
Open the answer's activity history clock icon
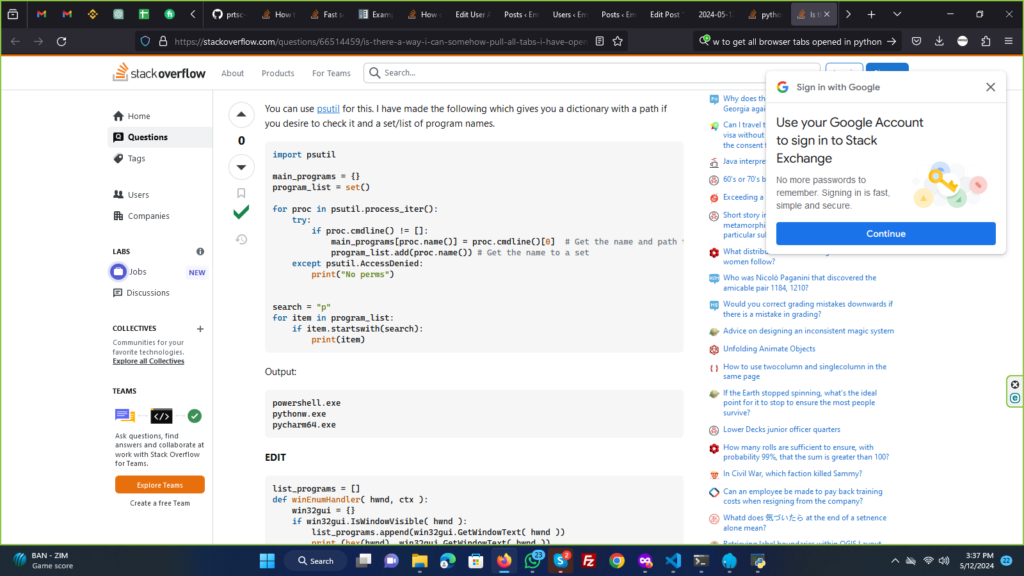241,239
